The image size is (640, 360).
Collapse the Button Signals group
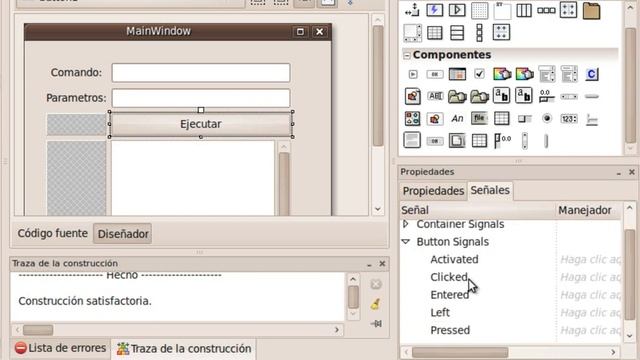point(406,242)
